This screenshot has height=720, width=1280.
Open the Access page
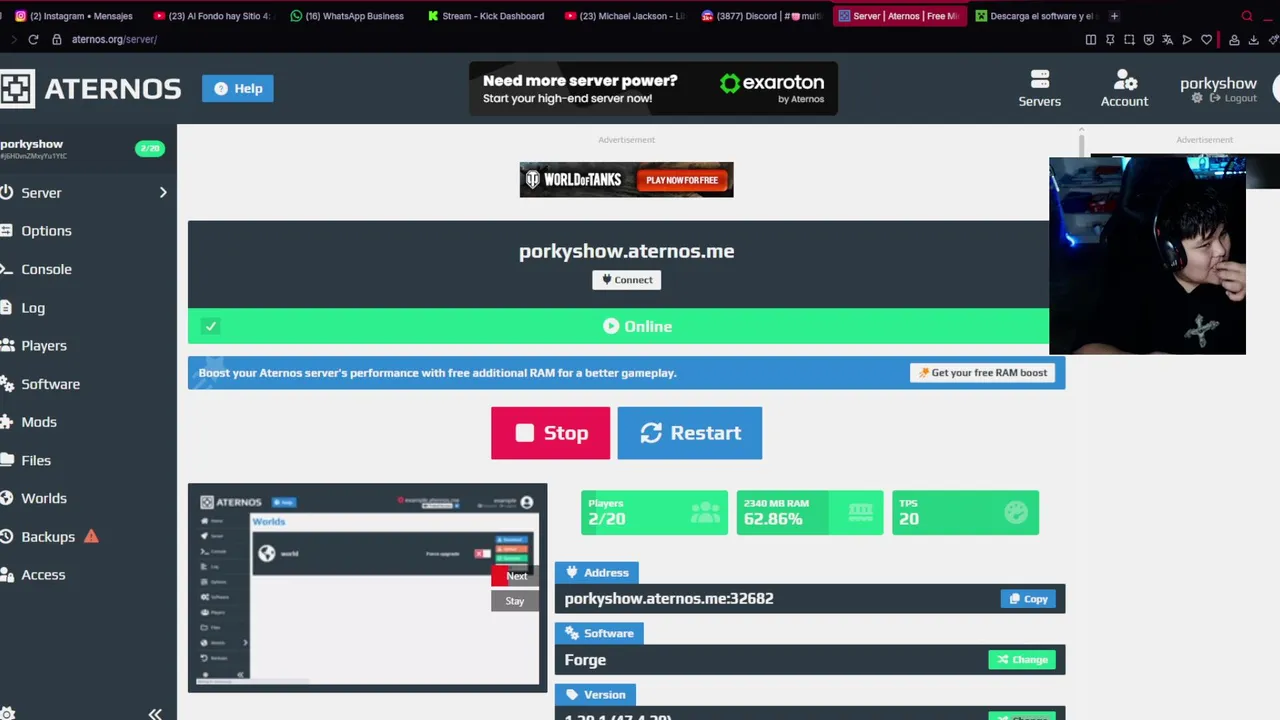(43, 575)
